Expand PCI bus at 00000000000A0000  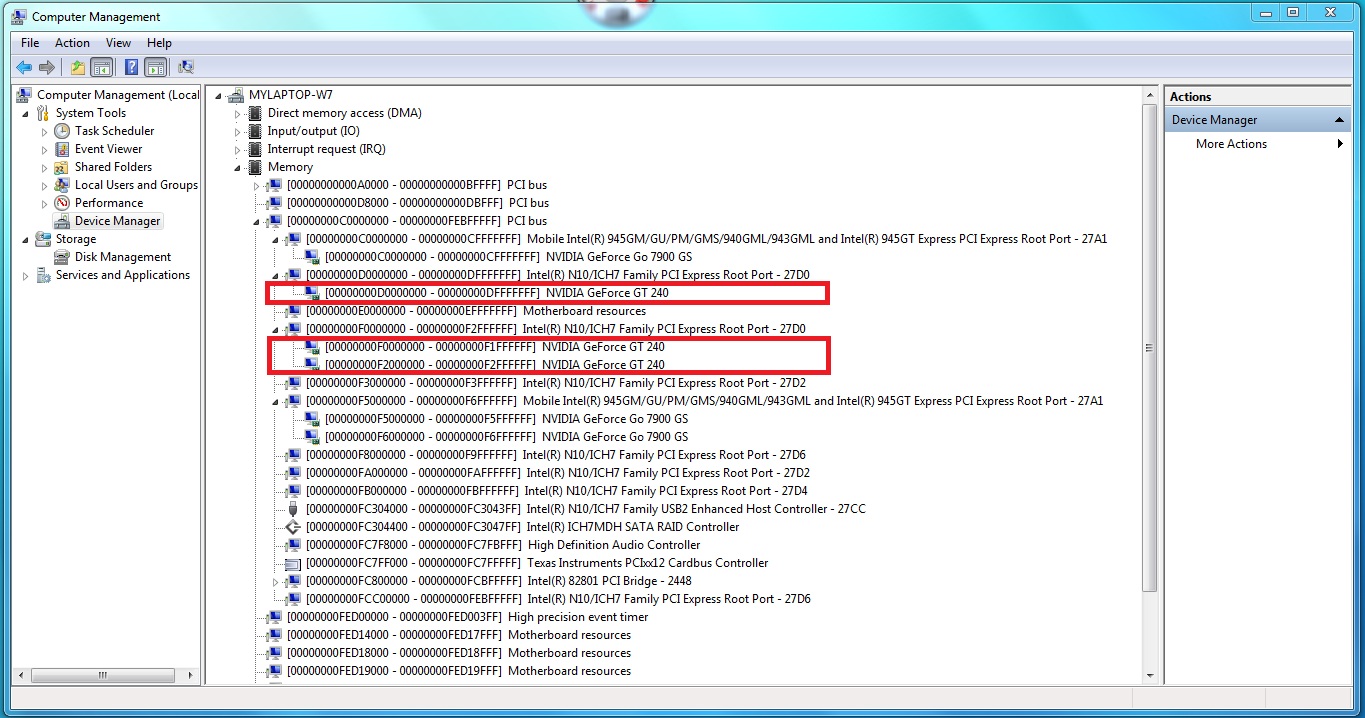coord(257,185)
